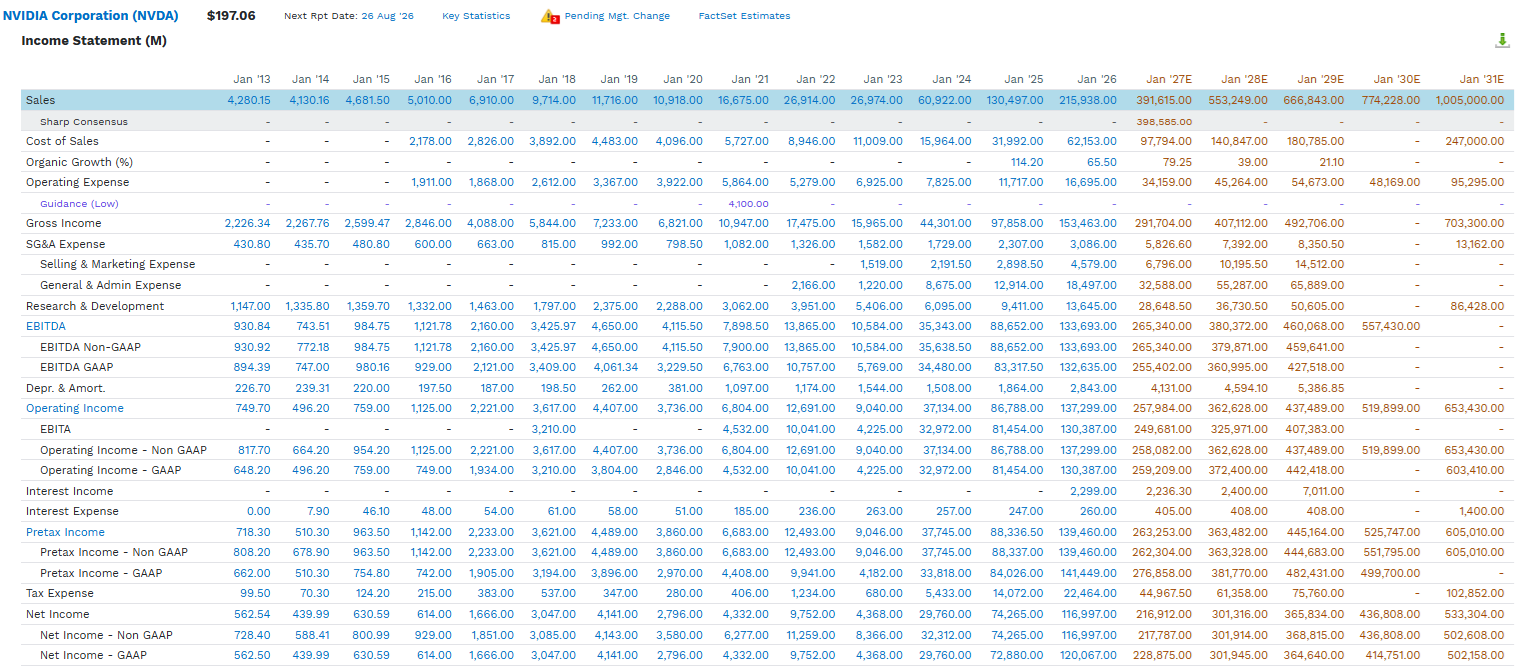Image resolution: width=1517 pixels, height=667 pixels.
Task: Click the Jan '31E column header
Action: click(x=1481, y=79)
